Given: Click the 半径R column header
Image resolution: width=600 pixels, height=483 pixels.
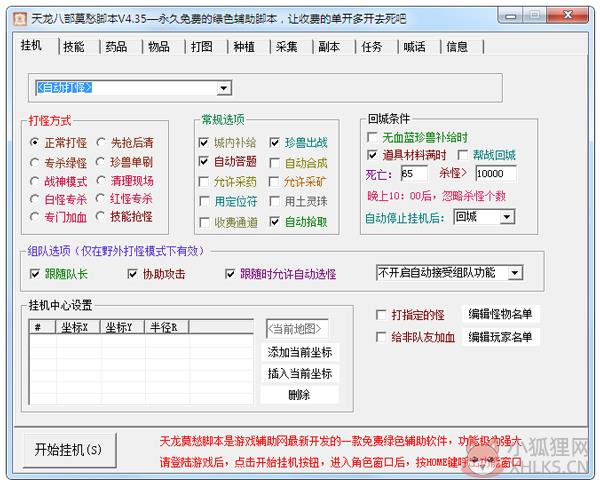Looking at the screenshot, I should point(167,327).
